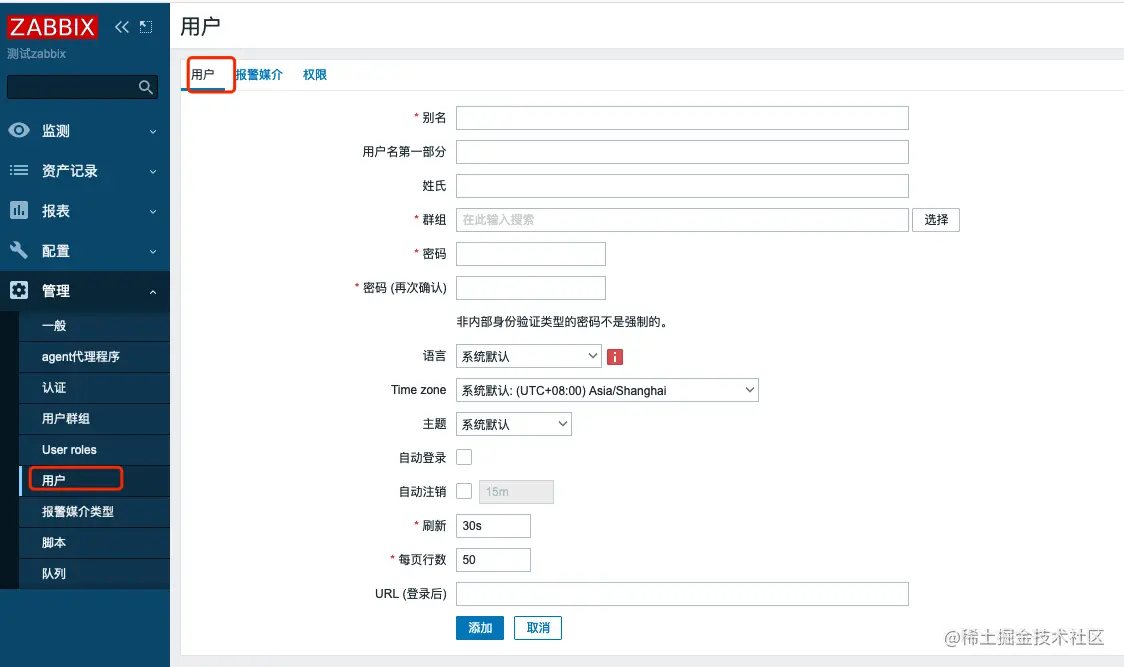Switch to the 报警媒介 tab
Image resolution: width=1124 pixels, height=667 pixels.
click(259, 75)
